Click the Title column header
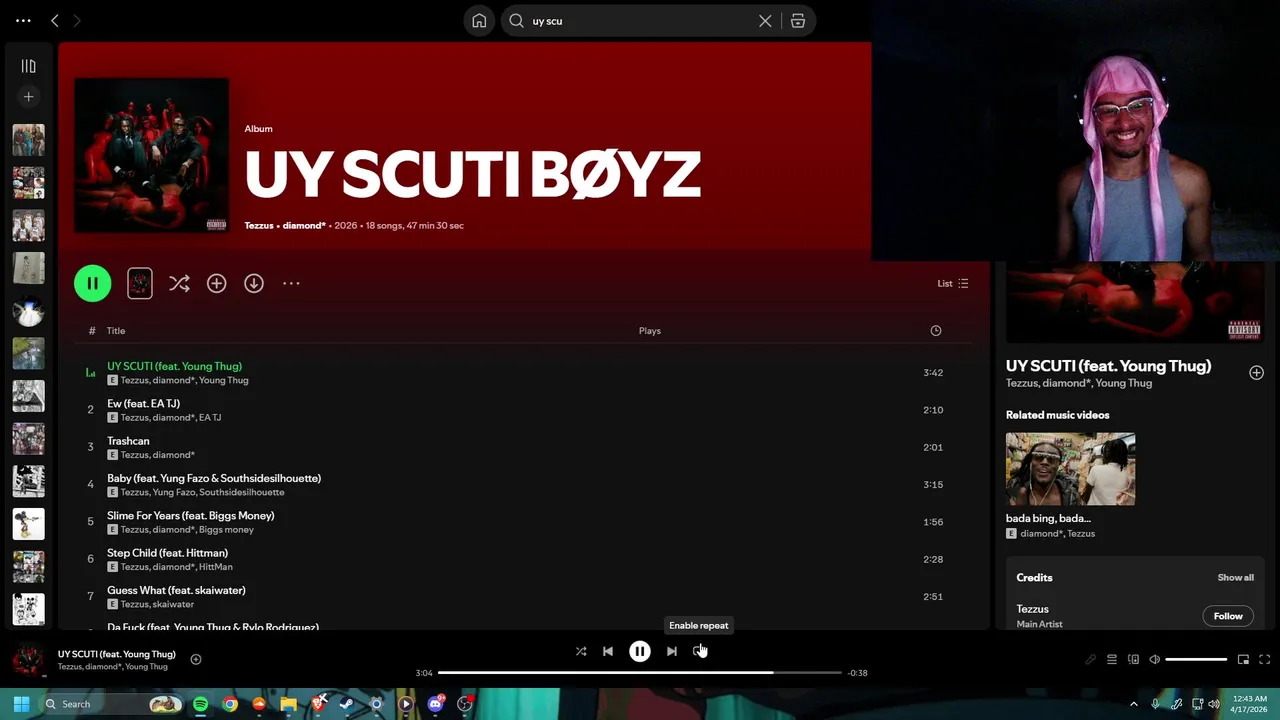The width and height of the screenshot is (1280, 720). pyautogui.click(x=116, y=331)
